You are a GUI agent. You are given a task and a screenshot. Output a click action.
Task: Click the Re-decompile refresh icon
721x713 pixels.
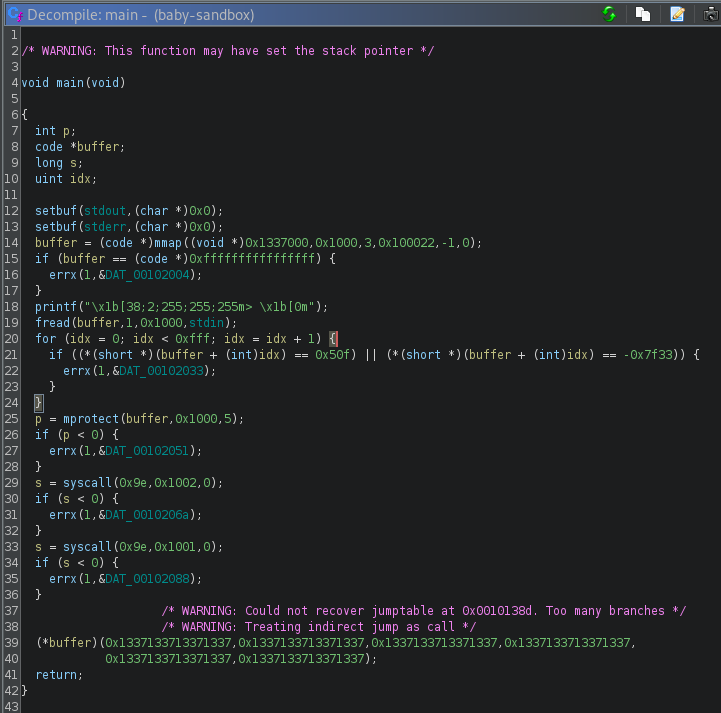pos(609,14)
